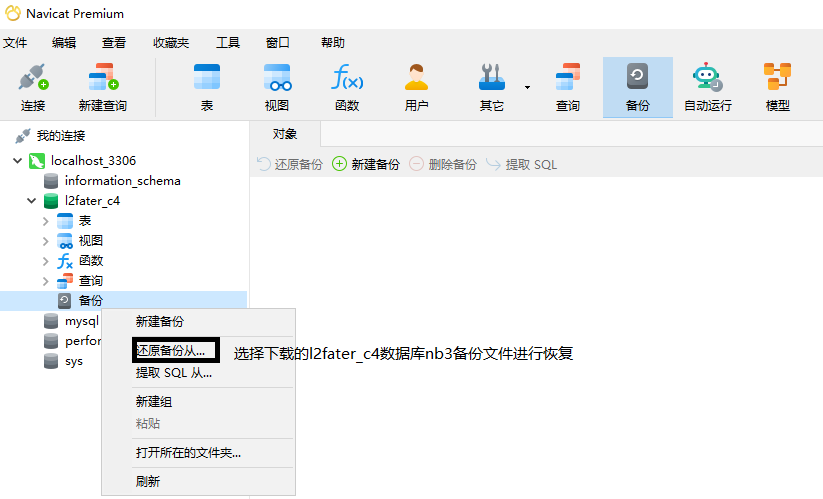Select the l2fater_c4 database
The height and width of the screenshot is (499, 823).
coord(92,201)
